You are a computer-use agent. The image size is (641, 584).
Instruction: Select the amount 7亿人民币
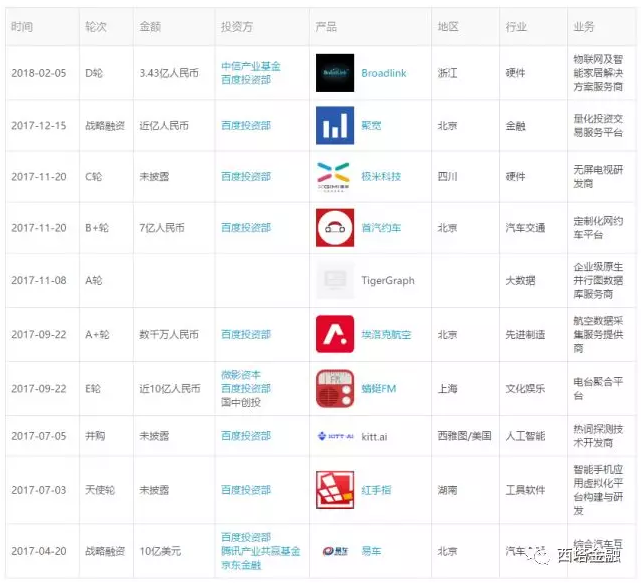[162, 228]
